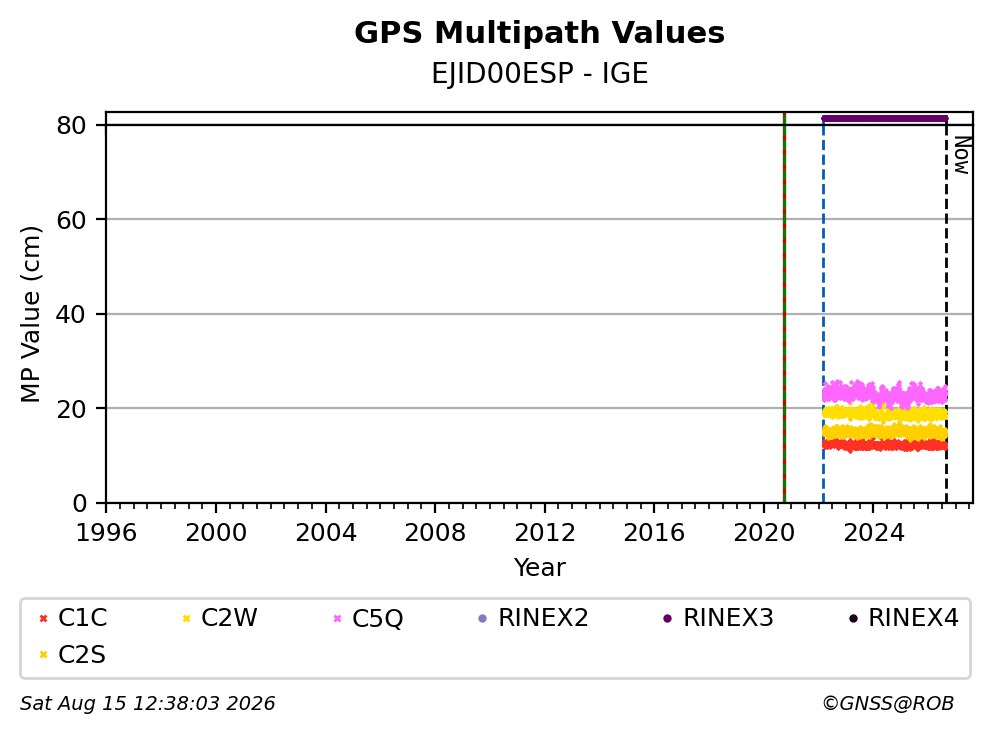Image resolution: width=992 pixels, height=734 pixels.
Task: Click the ©GNSS@ROB credit text
Action: 888,703
